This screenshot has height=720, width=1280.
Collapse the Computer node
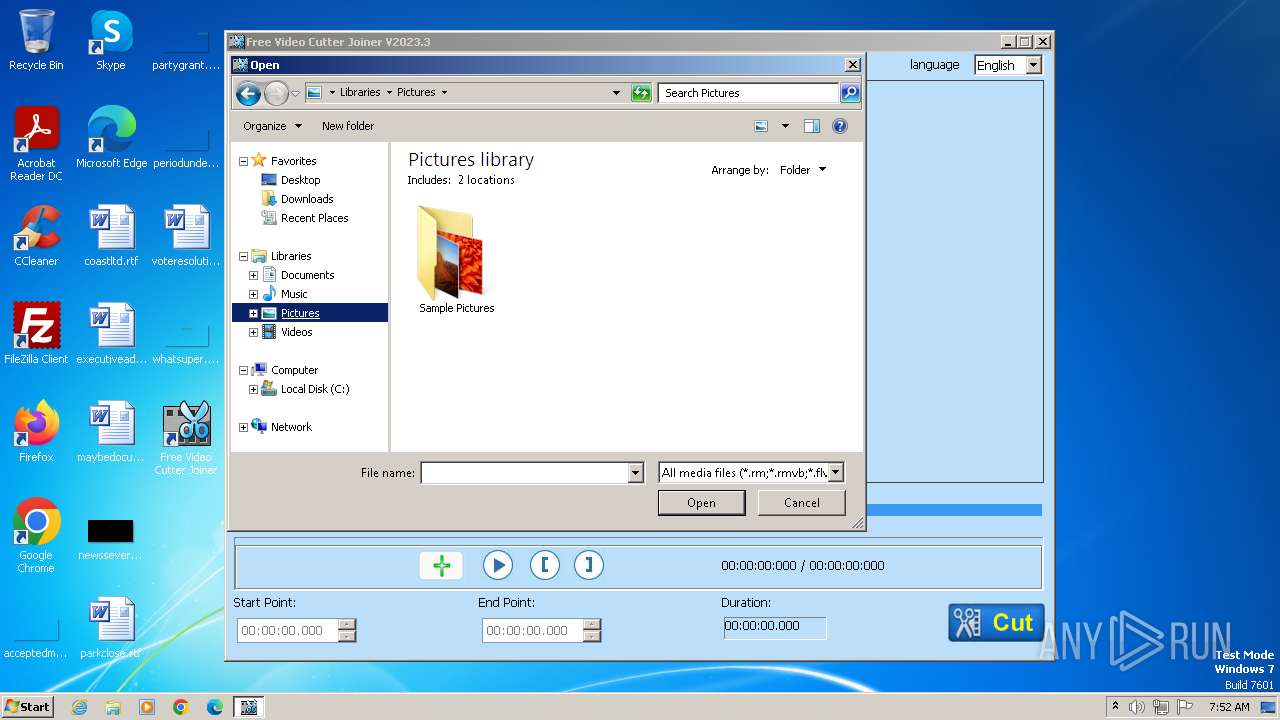(243, 370)
